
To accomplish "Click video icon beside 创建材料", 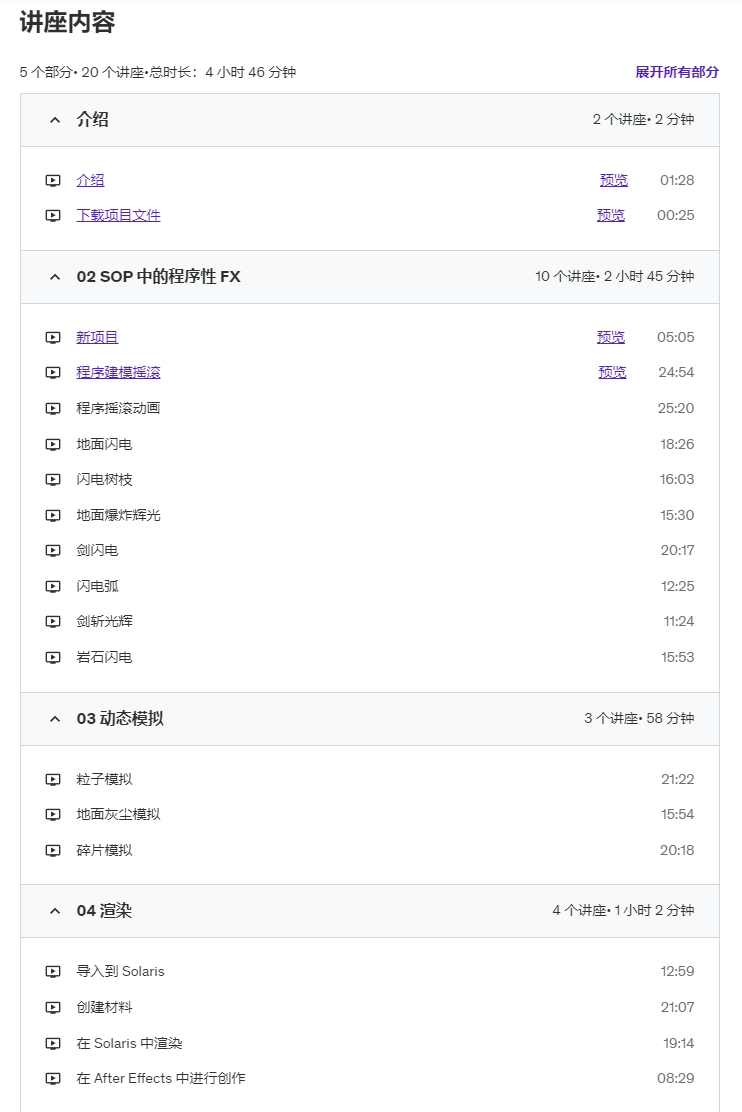I will click(53, 1007).
